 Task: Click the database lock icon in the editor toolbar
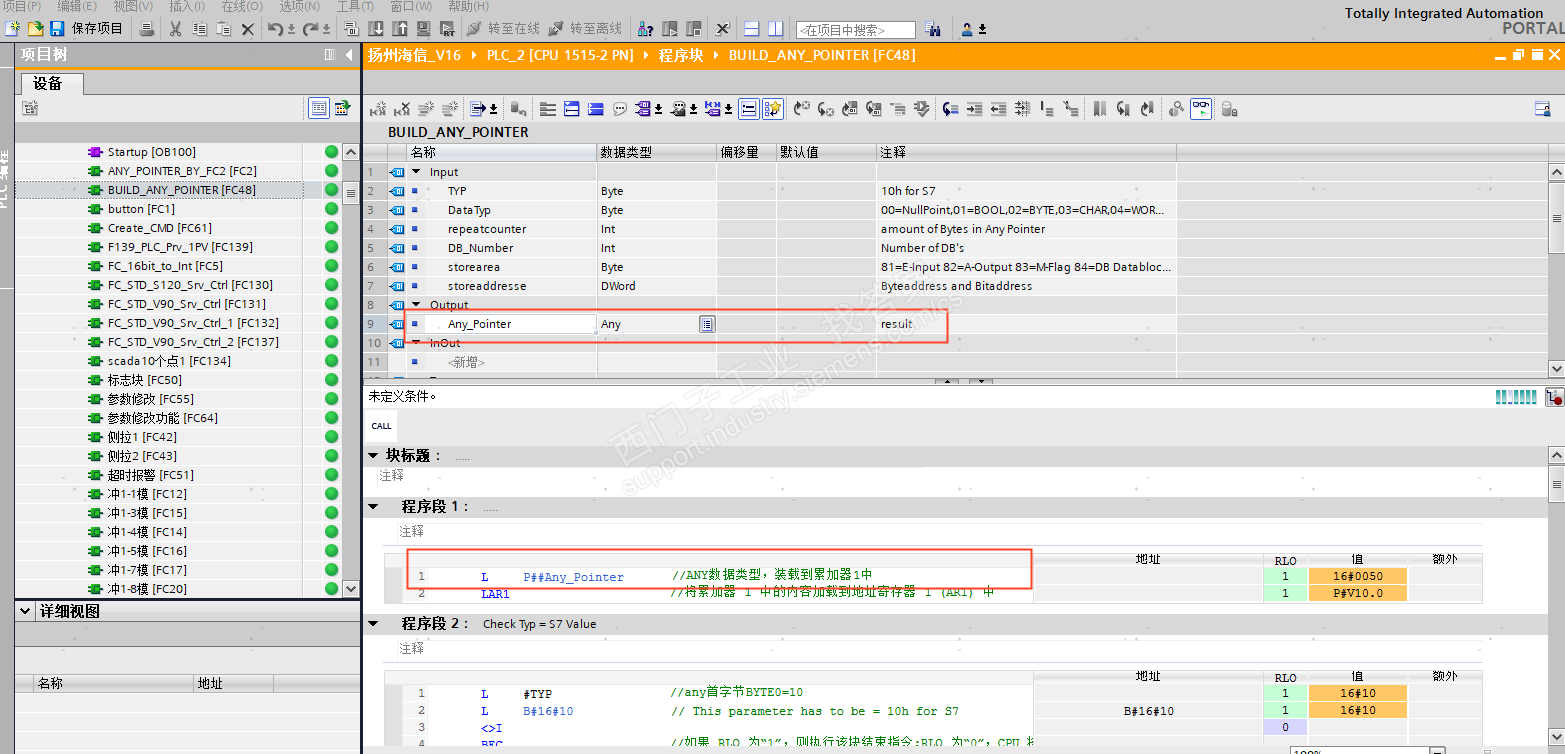click(1229, 108)
